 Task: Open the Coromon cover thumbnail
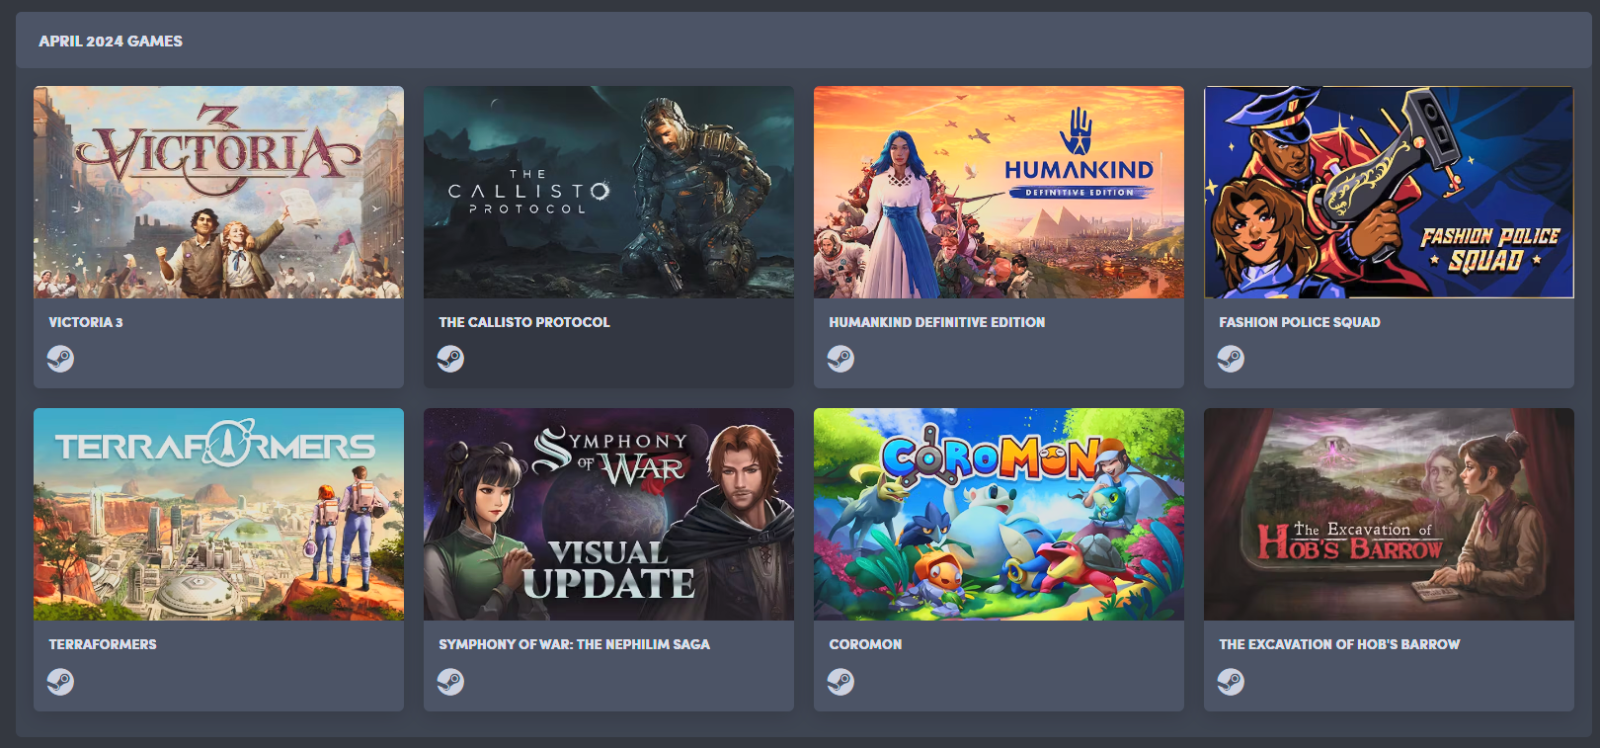(999, 514)
